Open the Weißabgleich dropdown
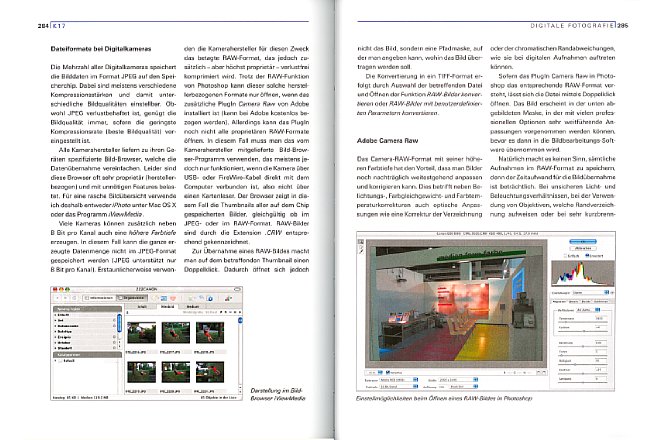The width and height of the screenshot is (668, 440). (588, 310)
